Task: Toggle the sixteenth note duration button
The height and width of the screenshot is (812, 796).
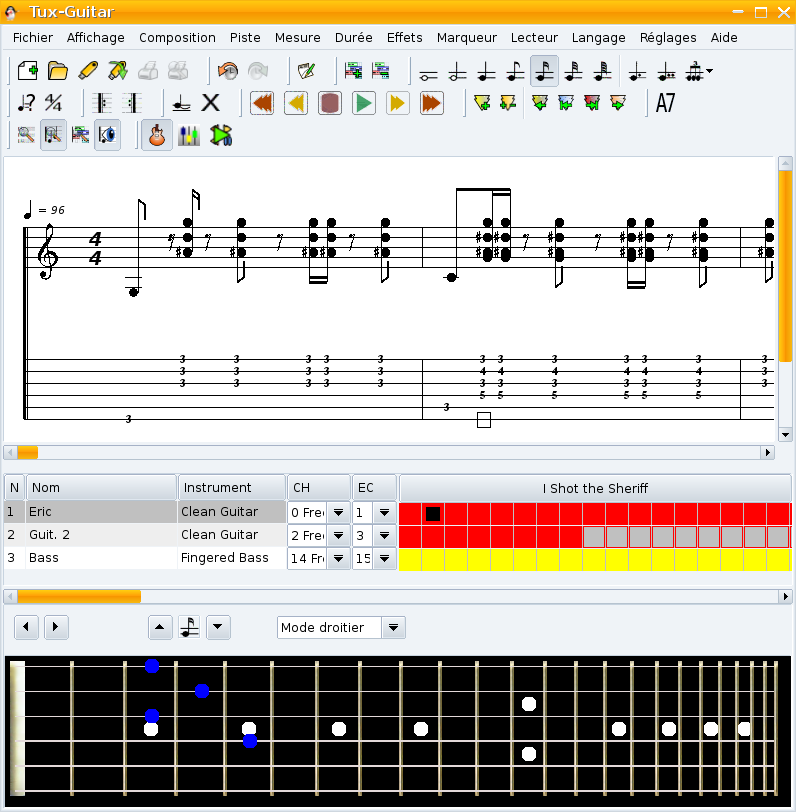Action: [x=544, y=71]
